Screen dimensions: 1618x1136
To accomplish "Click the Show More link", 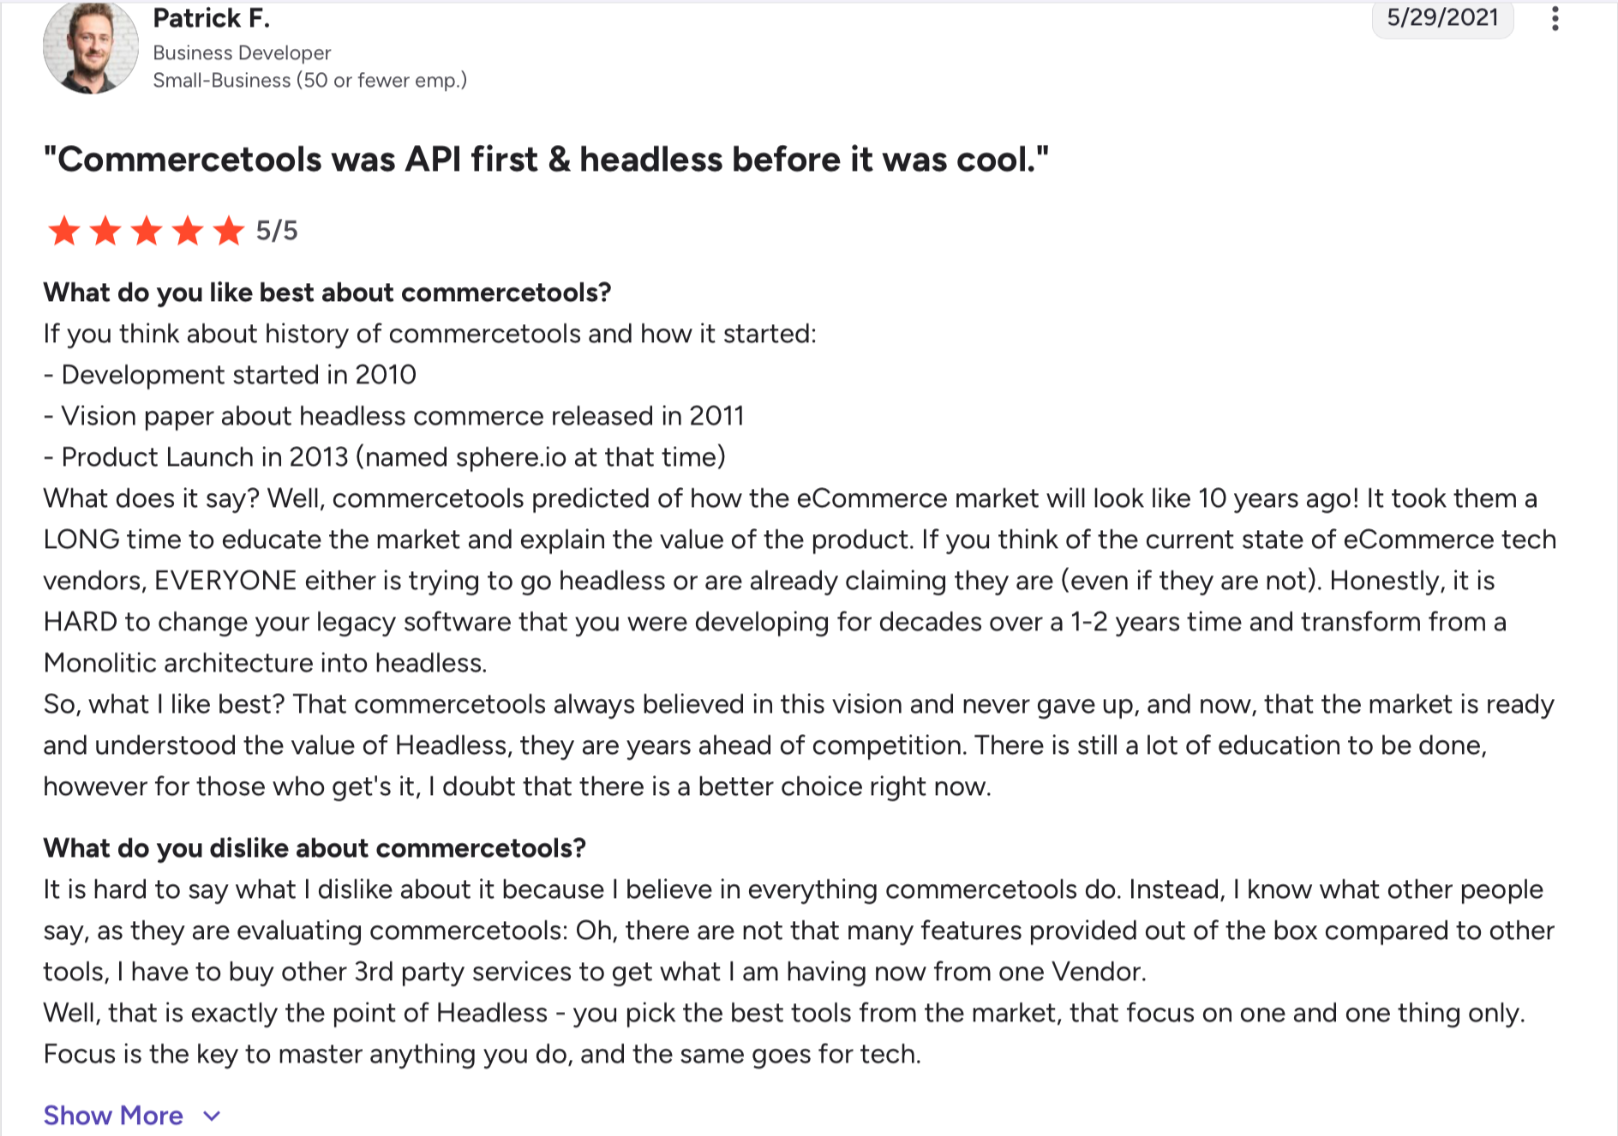I will click(x=113, y=1116).
